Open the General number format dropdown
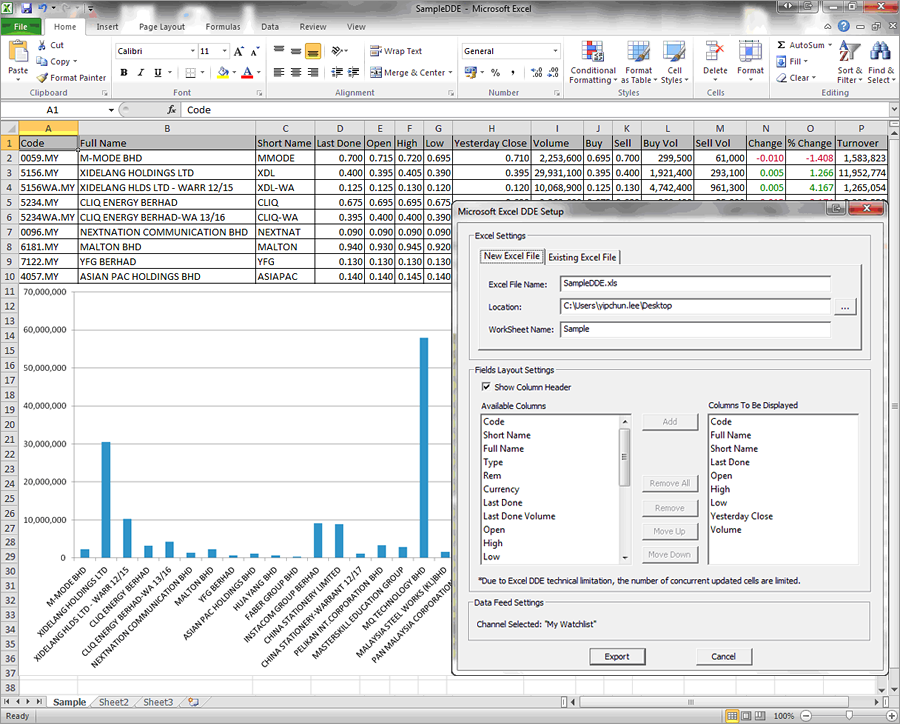 pos(555,51)
